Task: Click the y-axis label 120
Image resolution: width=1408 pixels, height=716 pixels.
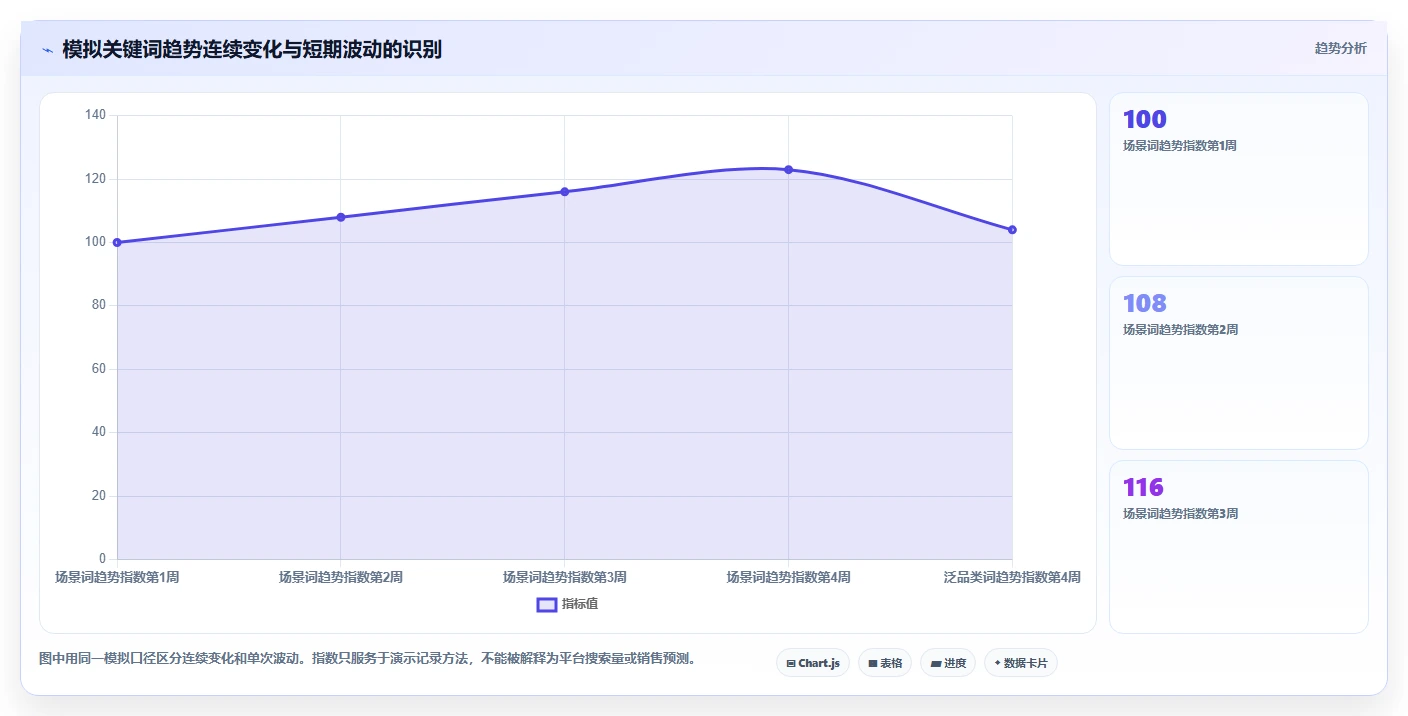Action: [95, 179]
